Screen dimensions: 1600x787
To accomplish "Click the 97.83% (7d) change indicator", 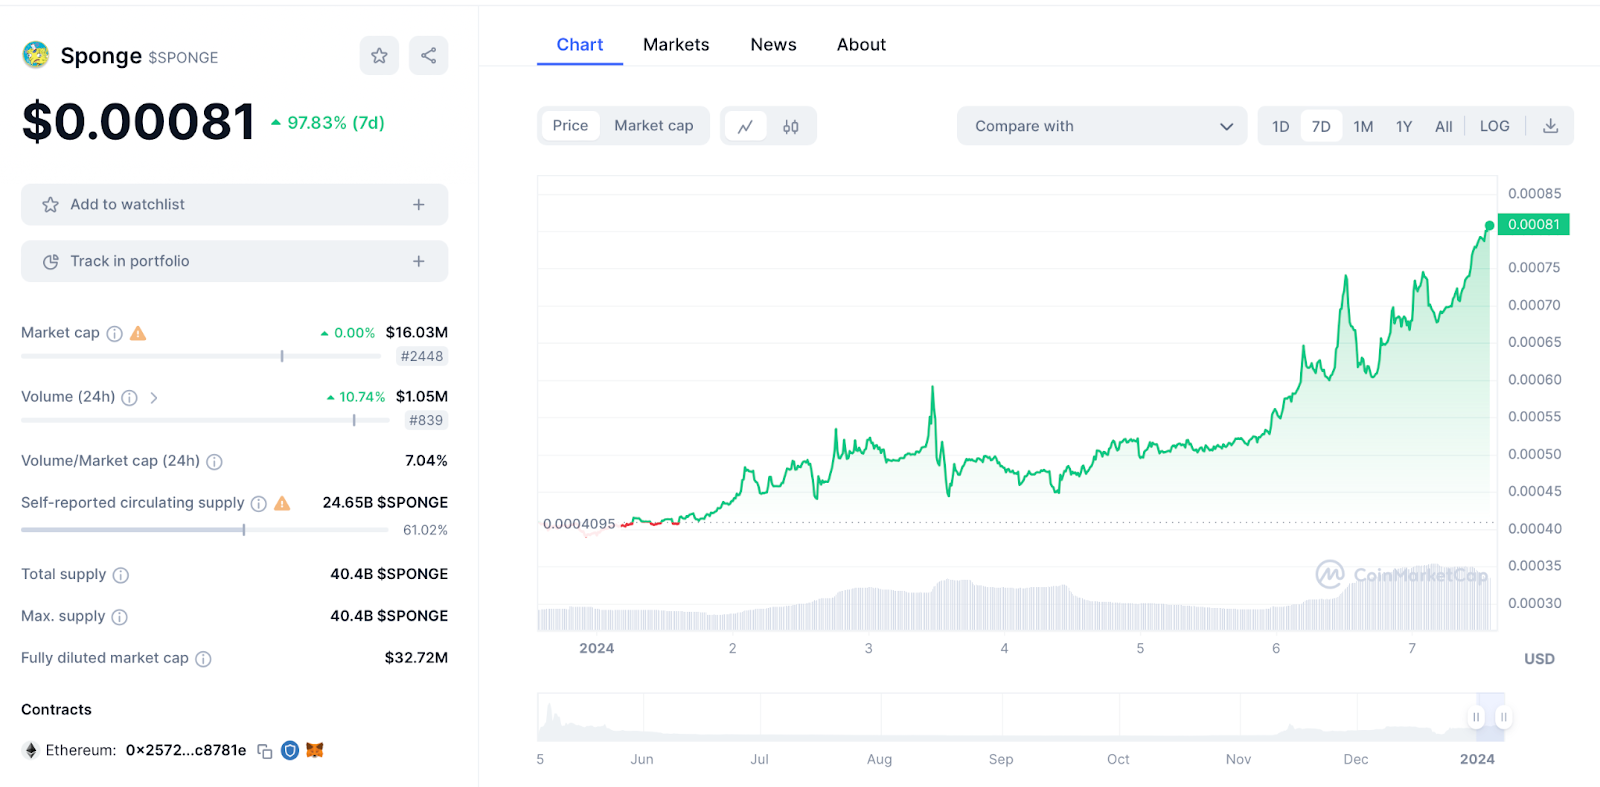I will click(x=328, y=123).
